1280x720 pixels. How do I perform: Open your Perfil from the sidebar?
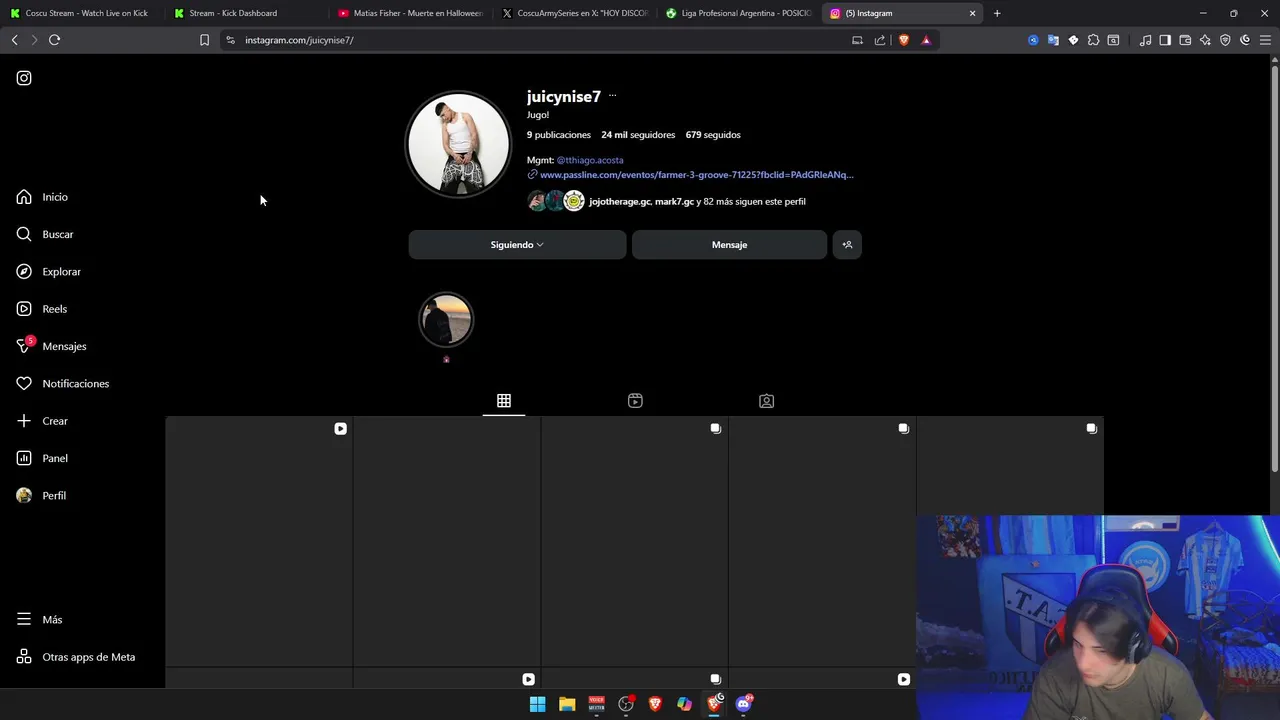(x=41, y=496)
